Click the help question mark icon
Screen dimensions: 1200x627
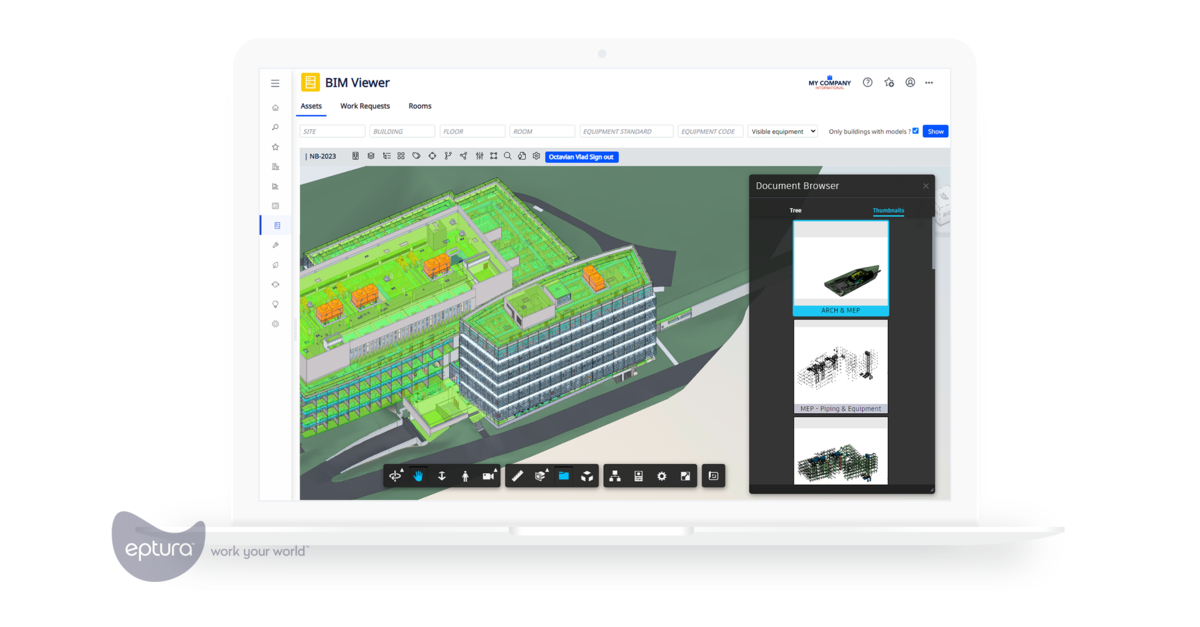coord(867,83)
